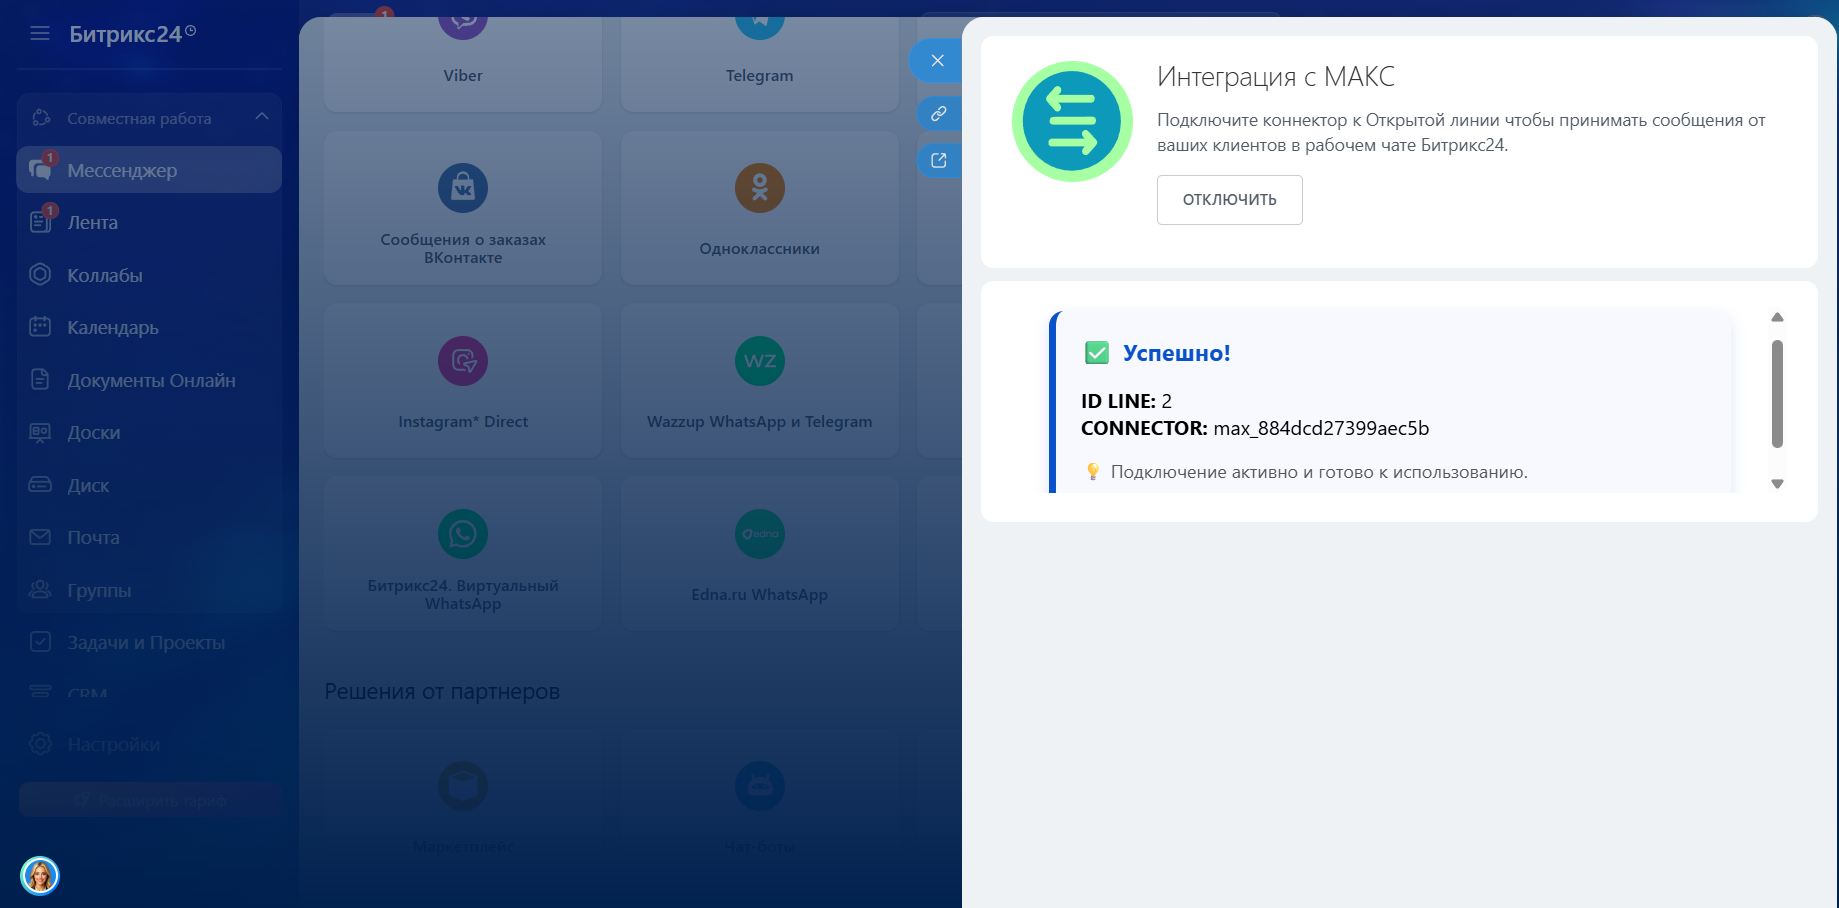Screen dimensions: 1839x908
Task: Open the hamburger menu next to Битрикс24
Action: coord(40,34)
